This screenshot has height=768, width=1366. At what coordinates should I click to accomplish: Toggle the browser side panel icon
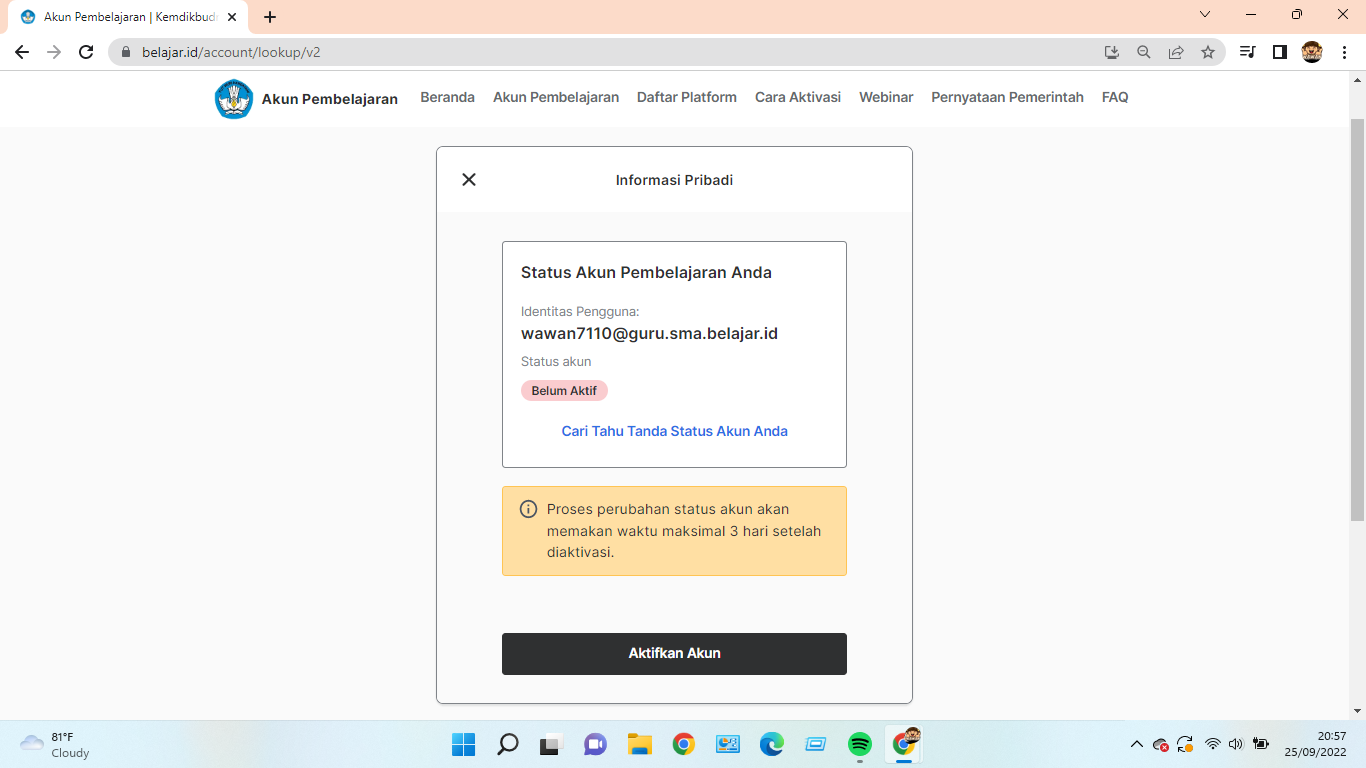pyautogui.click(x=1279, y=52)
